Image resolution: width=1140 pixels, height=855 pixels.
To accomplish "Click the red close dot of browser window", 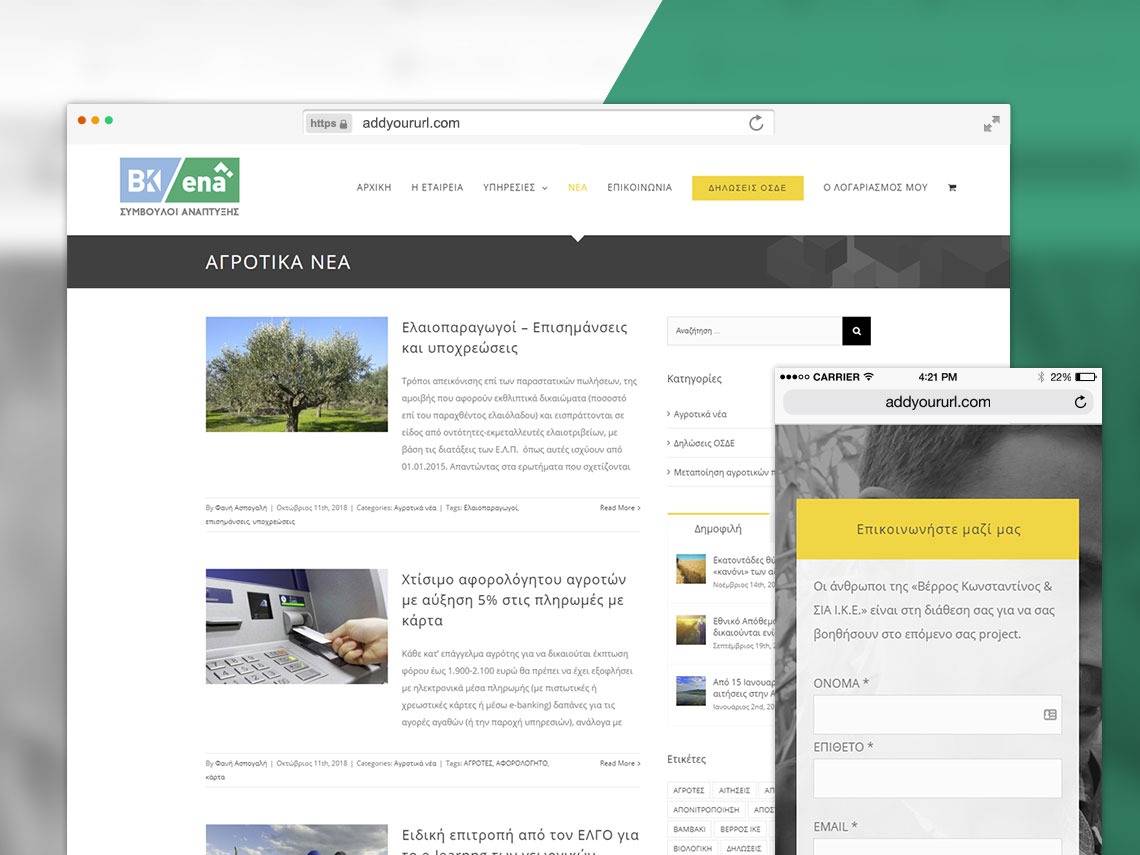I will tap(82, 120).
